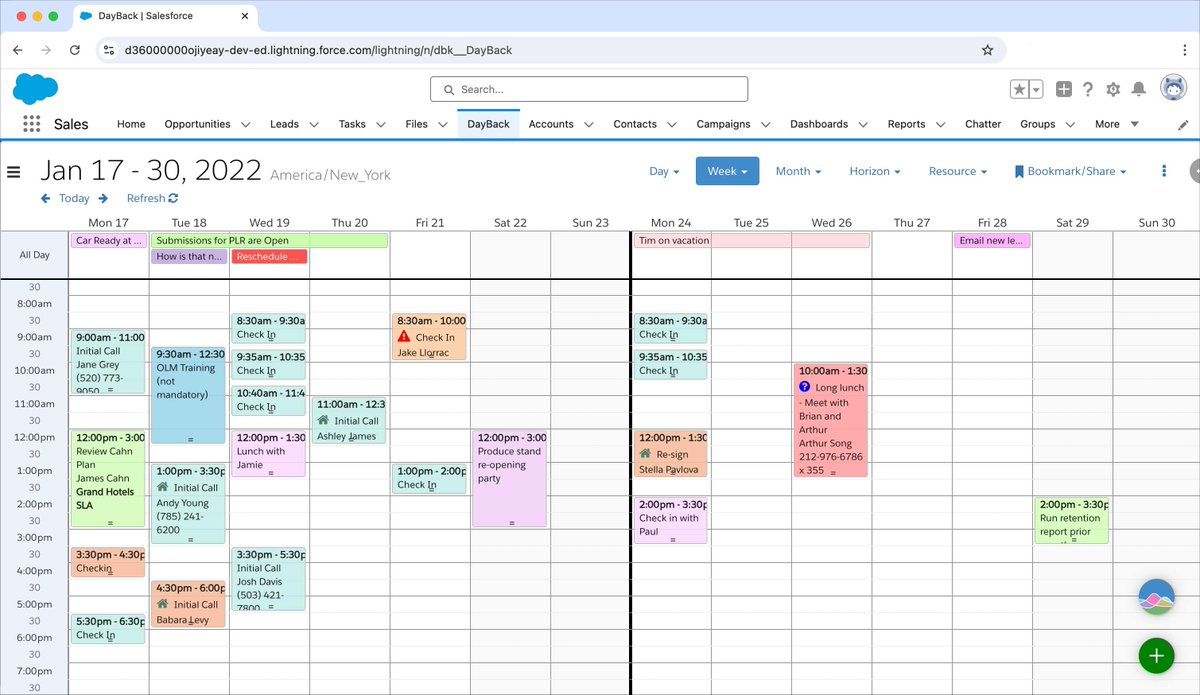Click the home icon on Re-sign event

tap(645, 453)
